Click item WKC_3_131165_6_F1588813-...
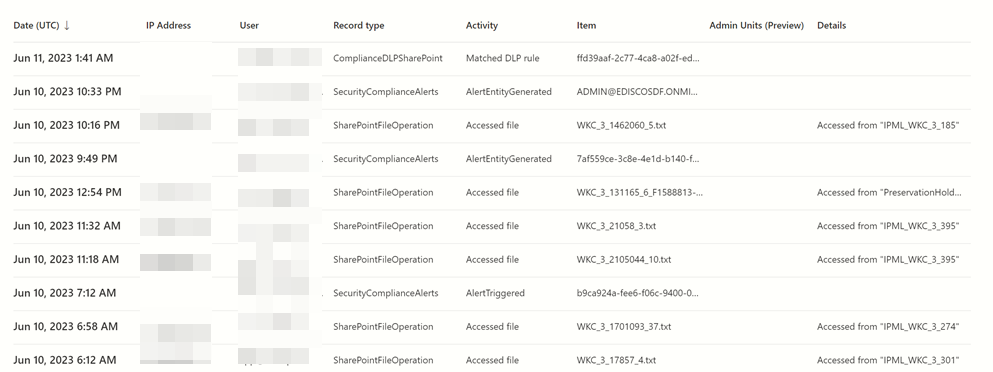993x372 pixels. [x=640, y=193]
